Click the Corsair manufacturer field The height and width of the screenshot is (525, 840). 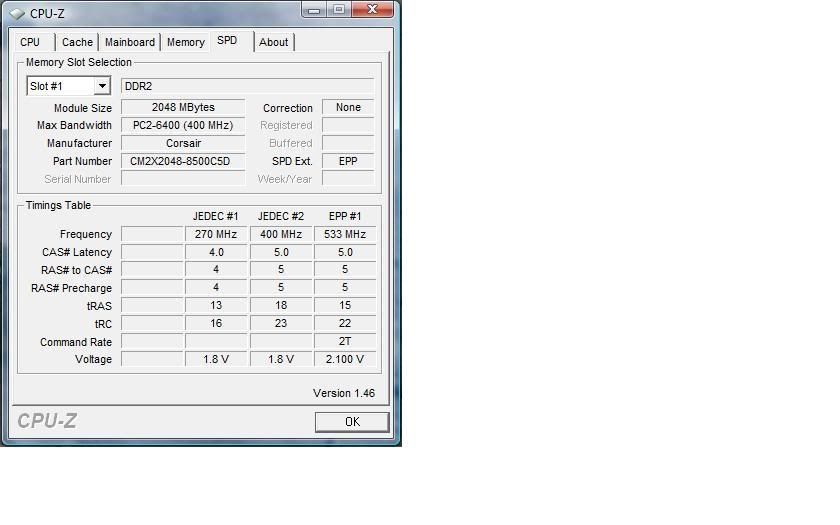[183, 143]
